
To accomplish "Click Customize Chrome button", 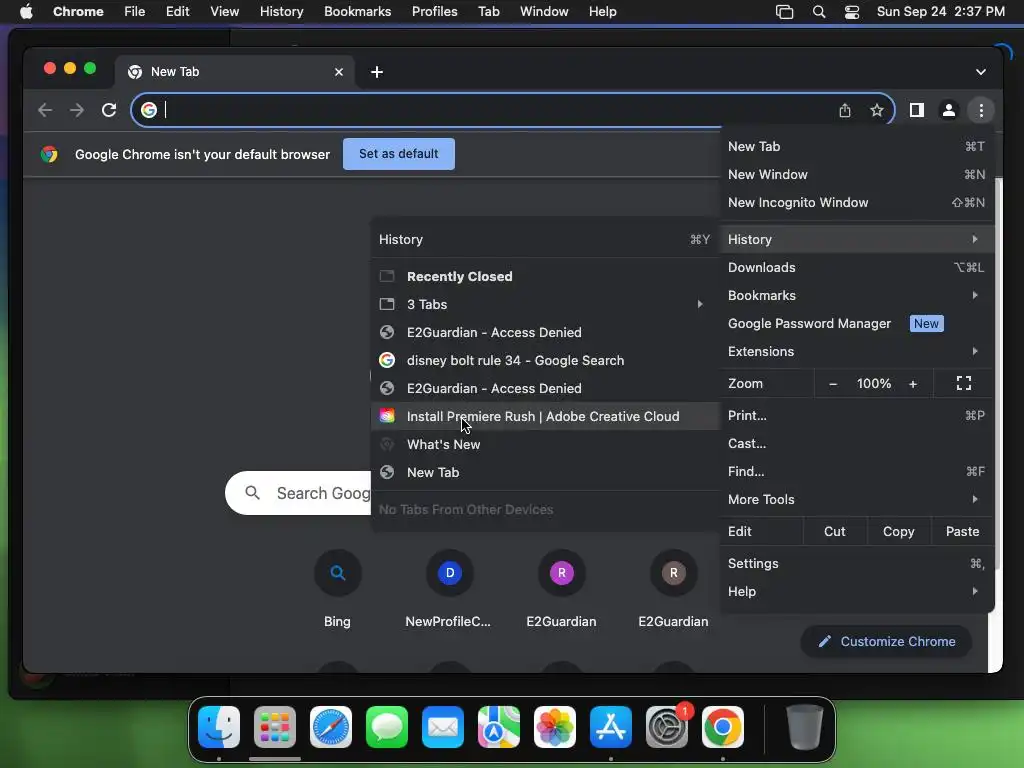I will tap(886, 641).
